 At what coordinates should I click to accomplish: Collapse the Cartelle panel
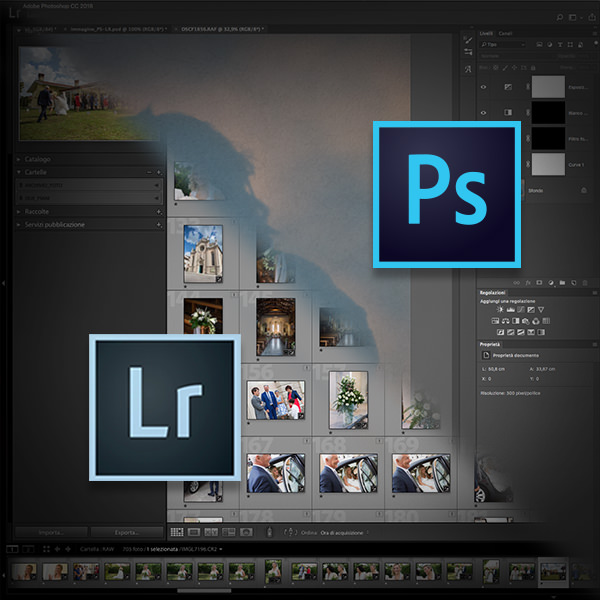18,172
